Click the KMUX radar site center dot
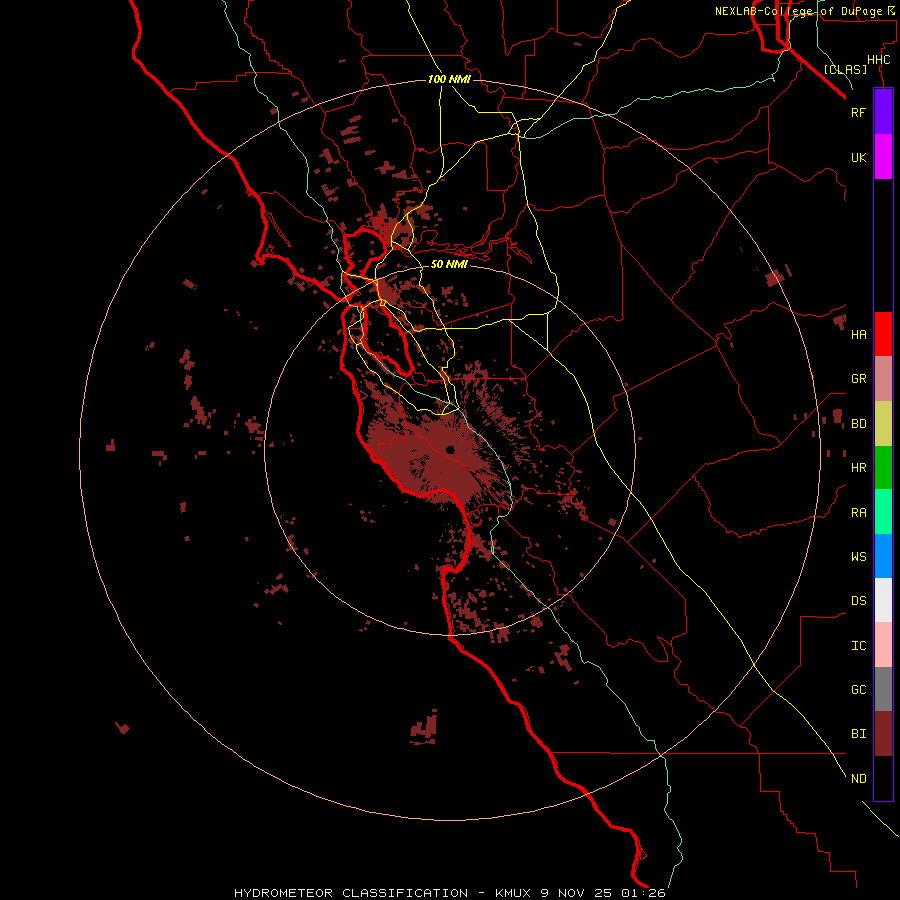The width and height of the screenshot is (900, 900). 450,449
